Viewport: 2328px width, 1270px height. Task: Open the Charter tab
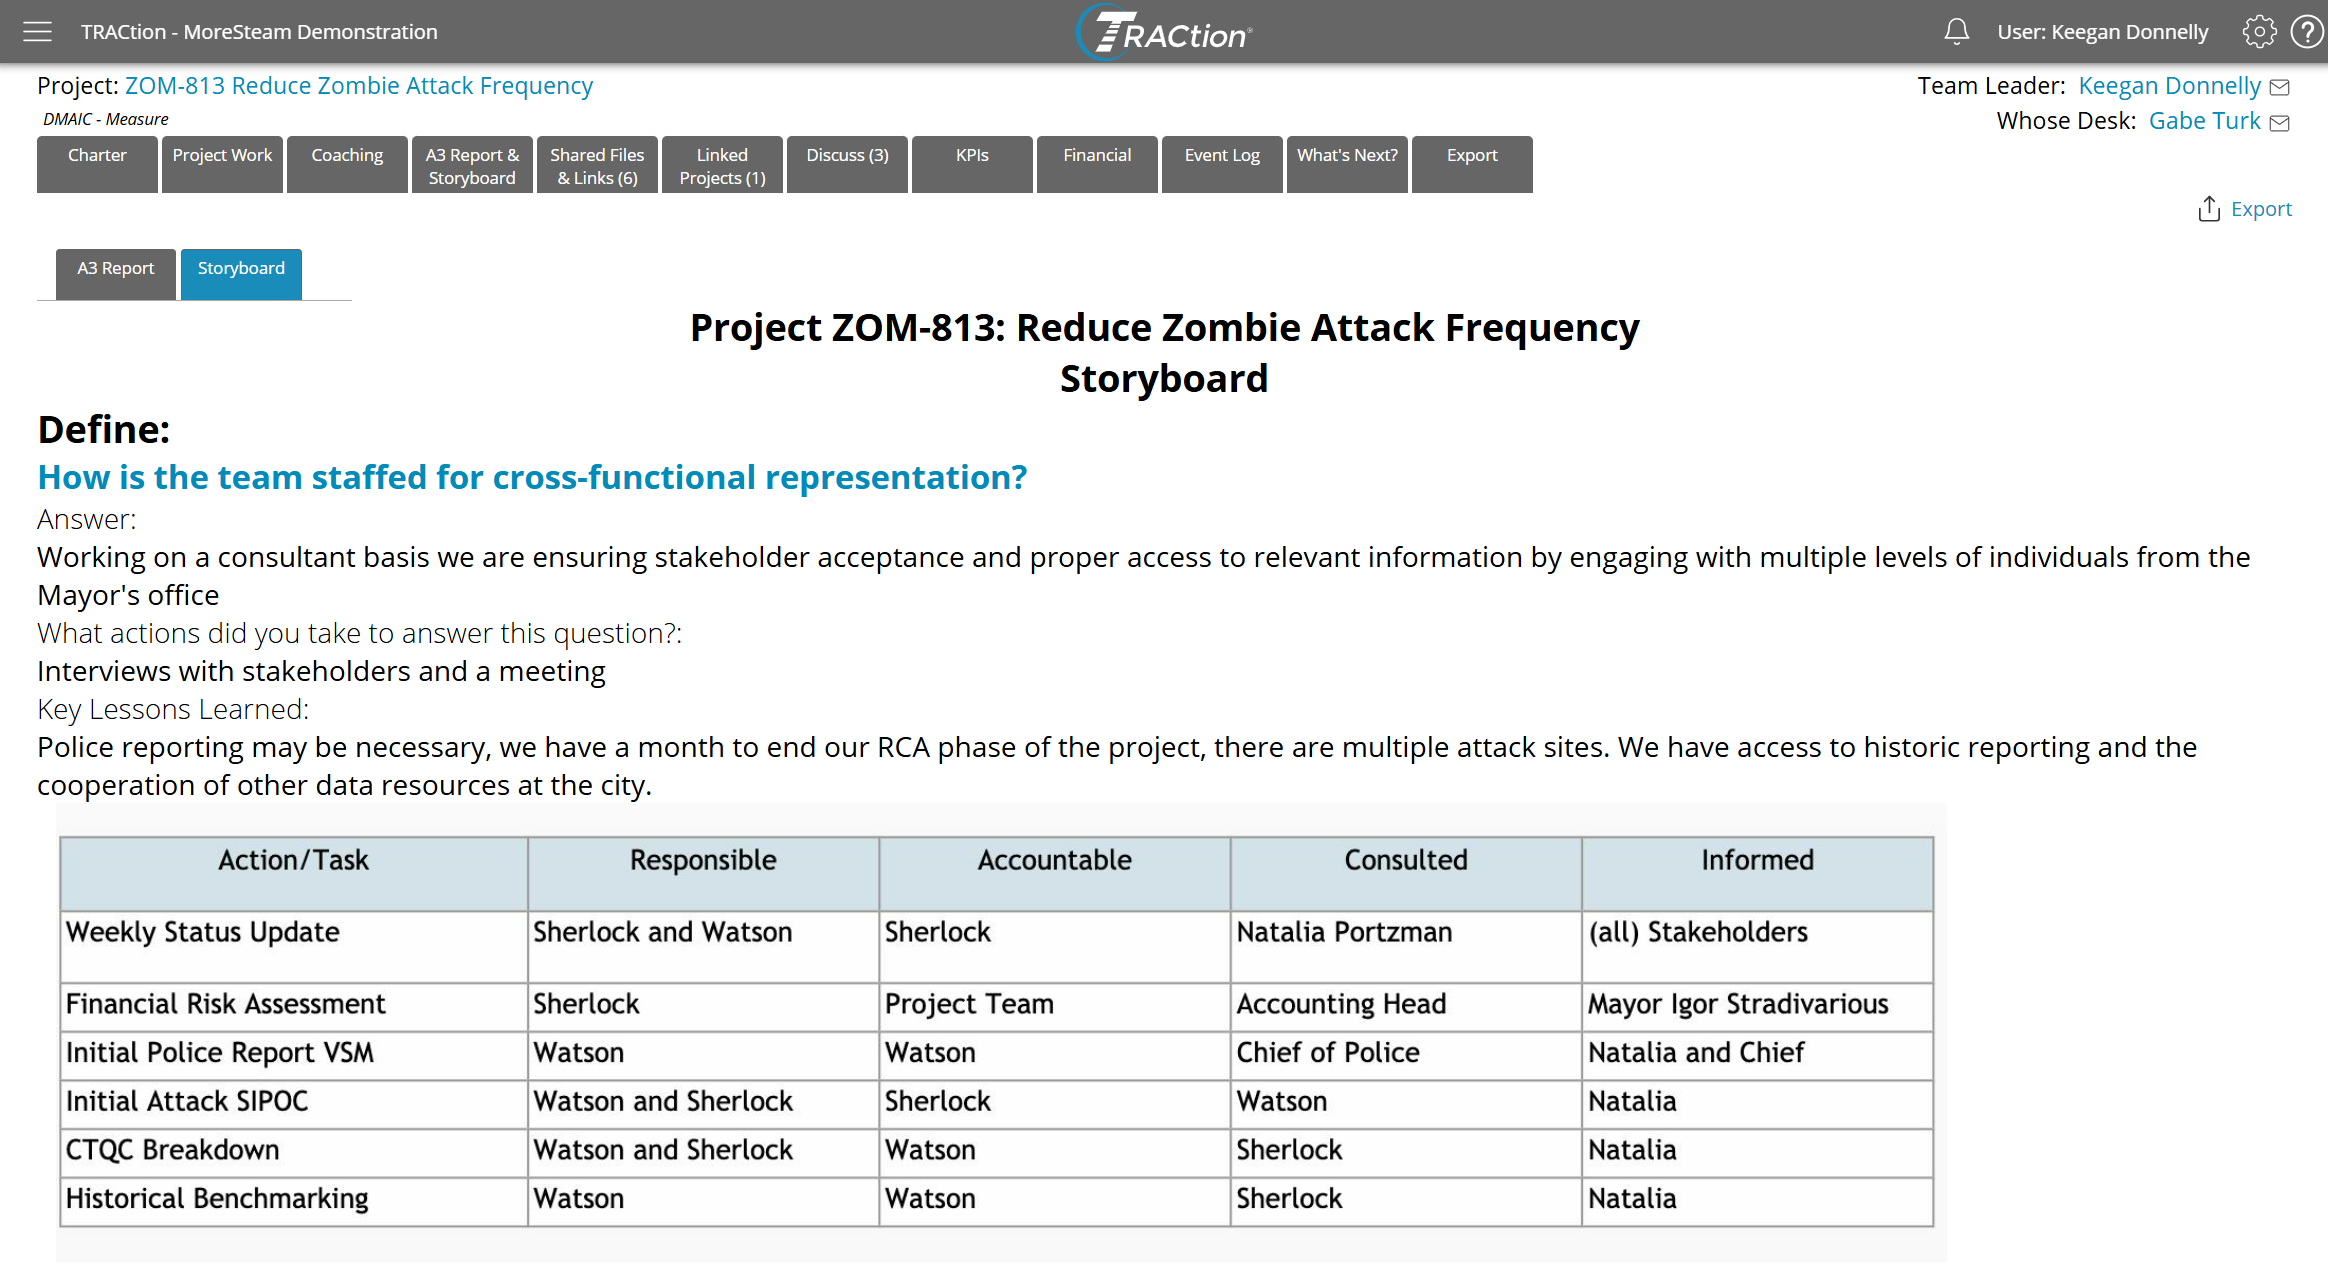point(97,165)
